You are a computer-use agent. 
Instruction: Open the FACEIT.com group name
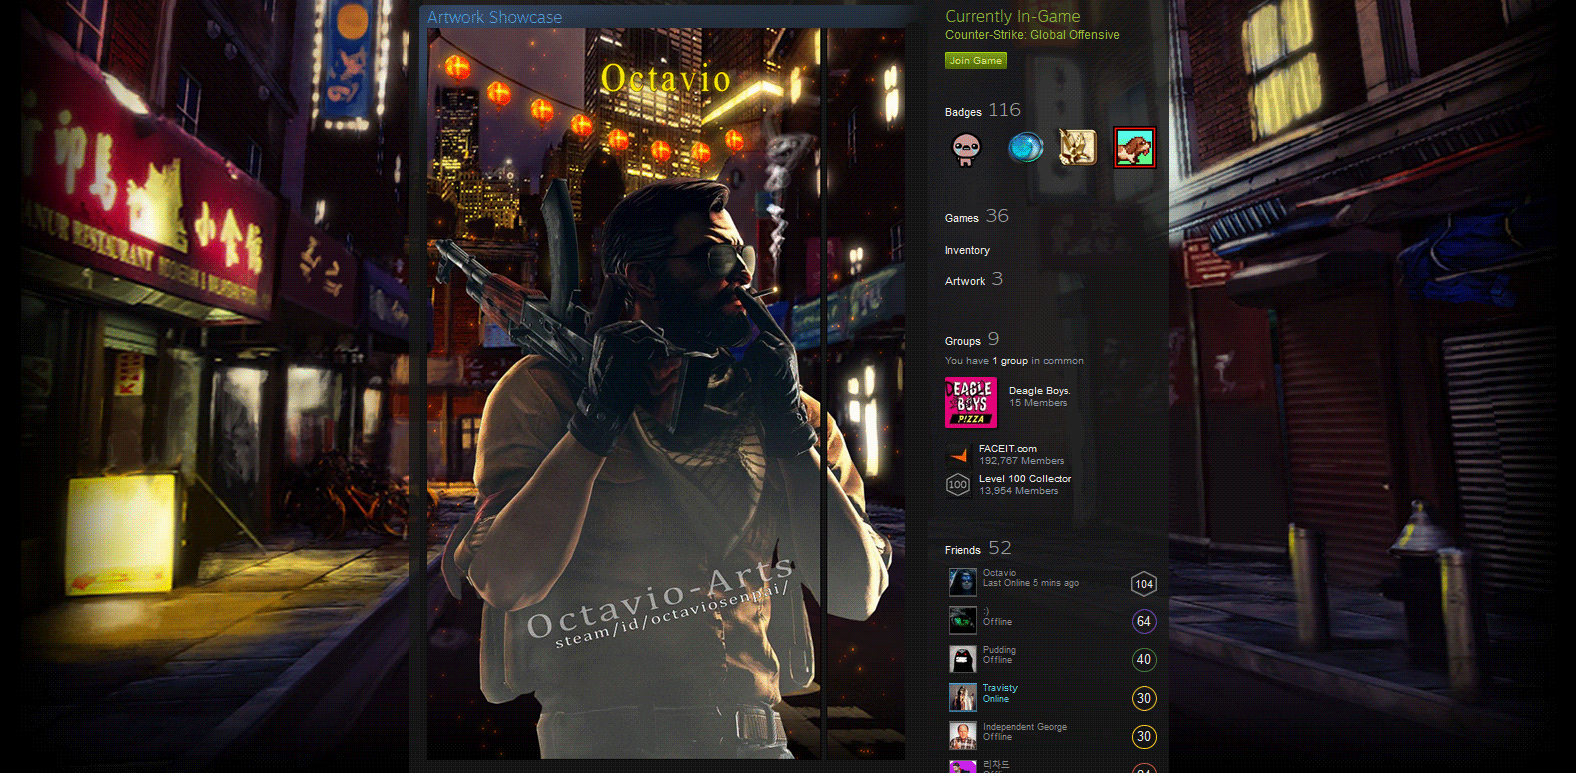pos(1007,449)
